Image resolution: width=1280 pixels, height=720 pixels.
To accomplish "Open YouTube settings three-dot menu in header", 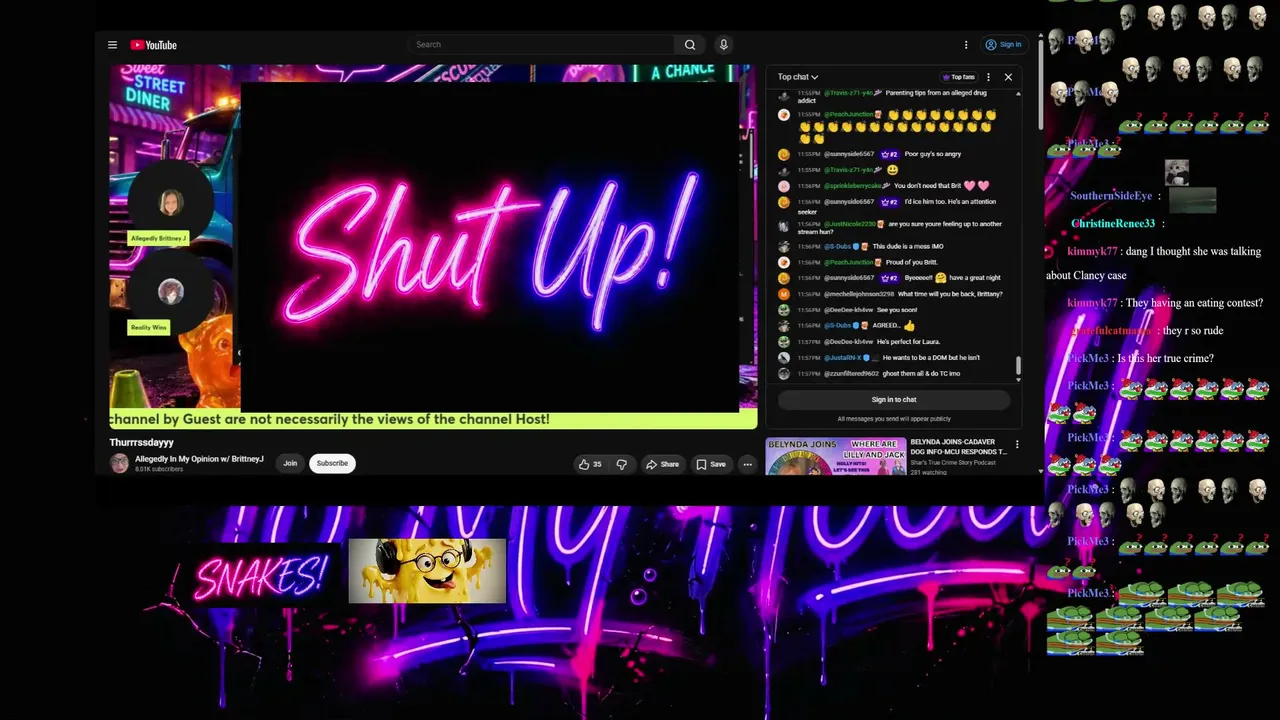I will 966,45.
